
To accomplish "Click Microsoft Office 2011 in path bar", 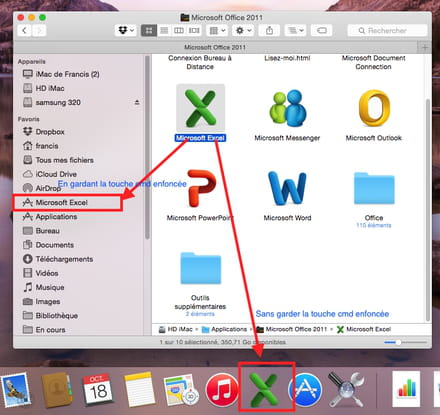I will [x=292, y=329].
